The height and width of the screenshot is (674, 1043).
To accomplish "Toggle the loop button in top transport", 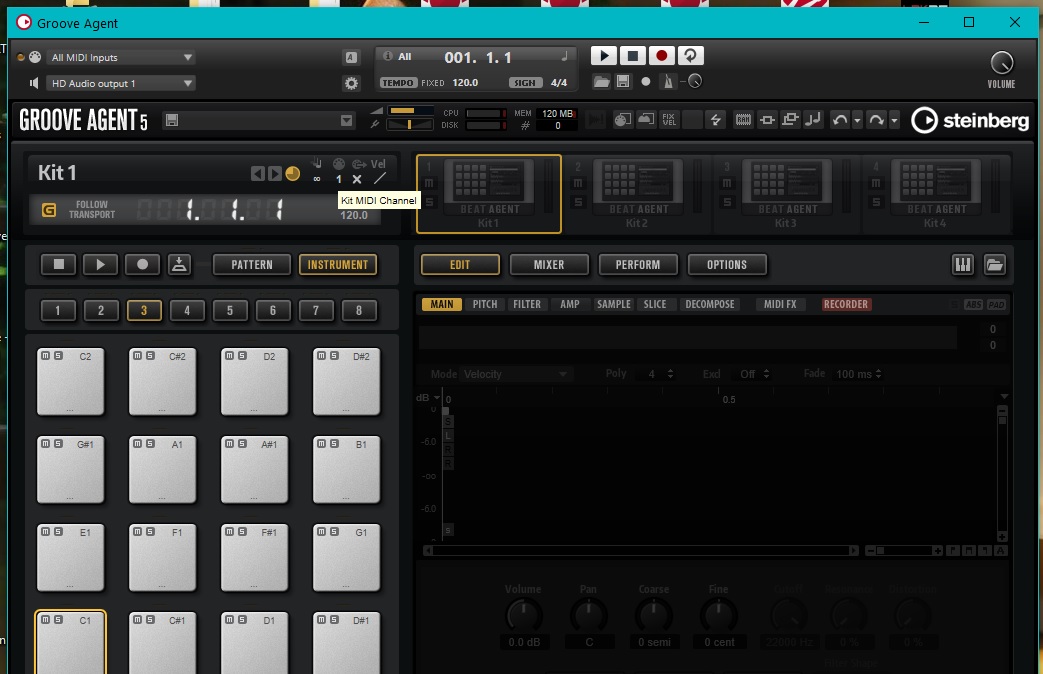I will tap(690, 56).
